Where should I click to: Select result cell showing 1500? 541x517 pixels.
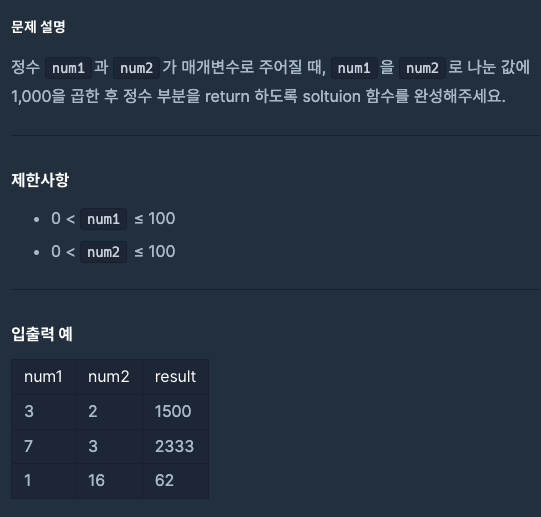(x=175, y=411)
